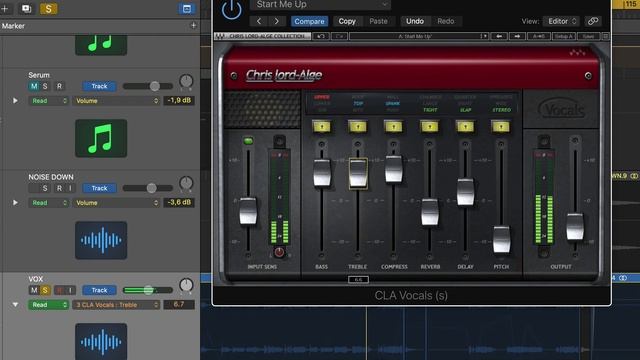Collapse VOX automation lanes triangle
This screenshot has height=360, width=640.
(15, 304)
